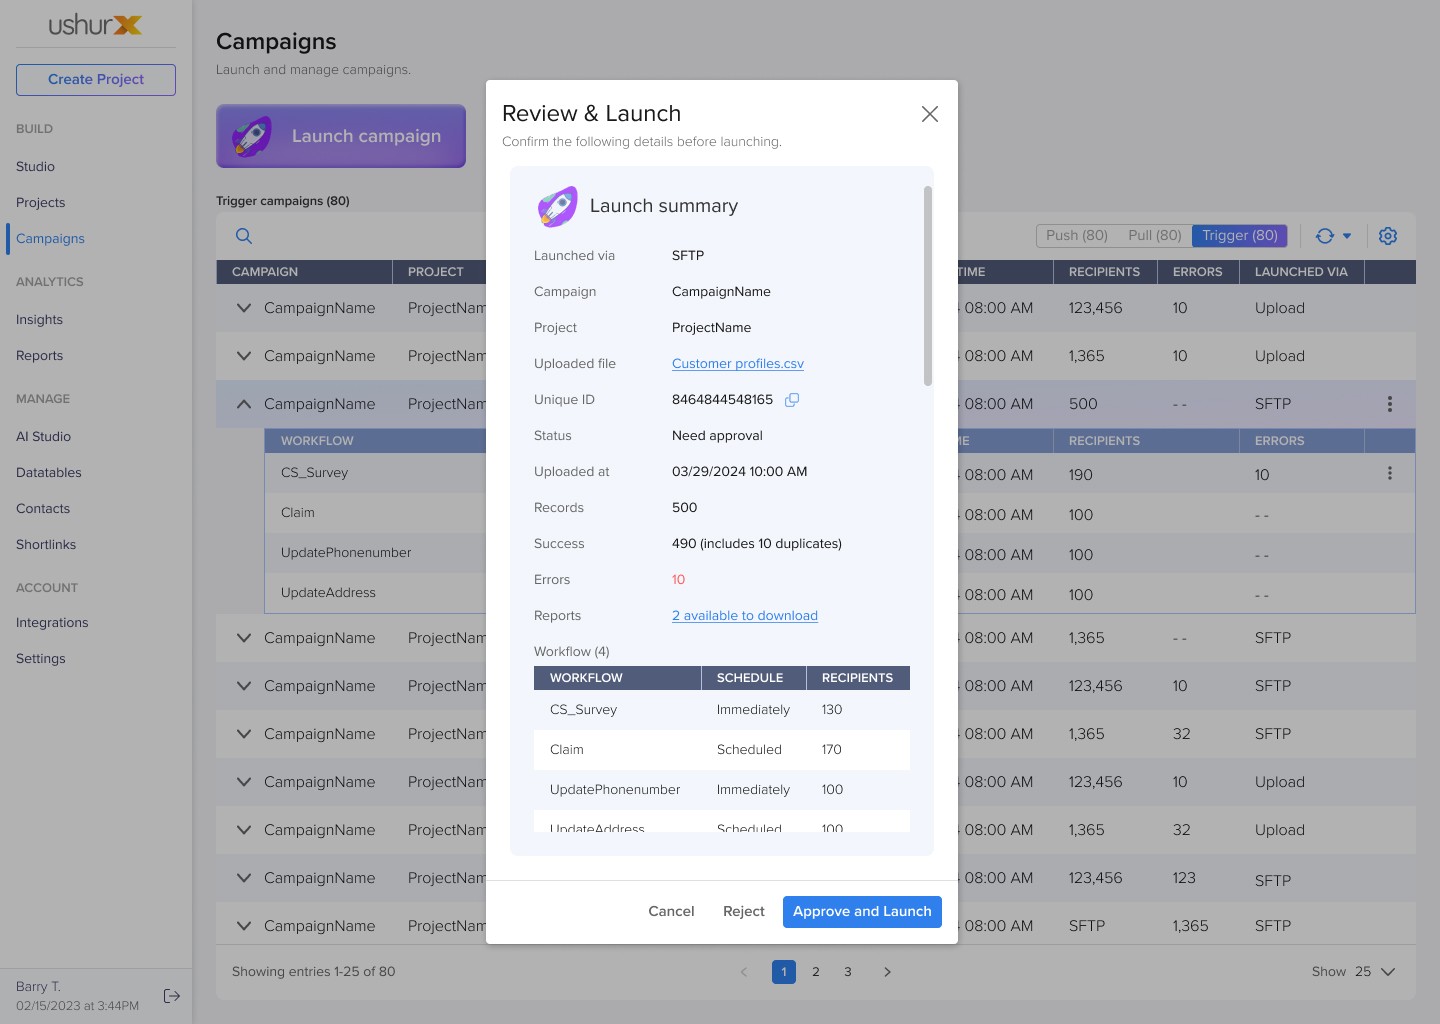Image resolution: width=1440 pixels, height=1024 pixels.
Task: Open the kebab menu on the CS_Survey workflow row
Action: click(1390, 473)
